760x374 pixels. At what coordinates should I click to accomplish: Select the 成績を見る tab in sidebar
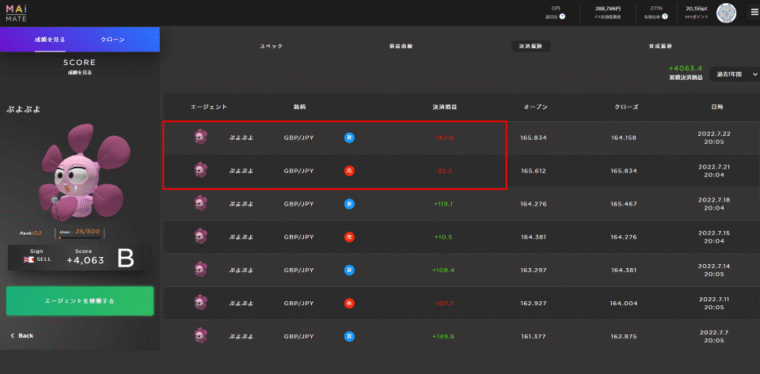tap(50, 39)
